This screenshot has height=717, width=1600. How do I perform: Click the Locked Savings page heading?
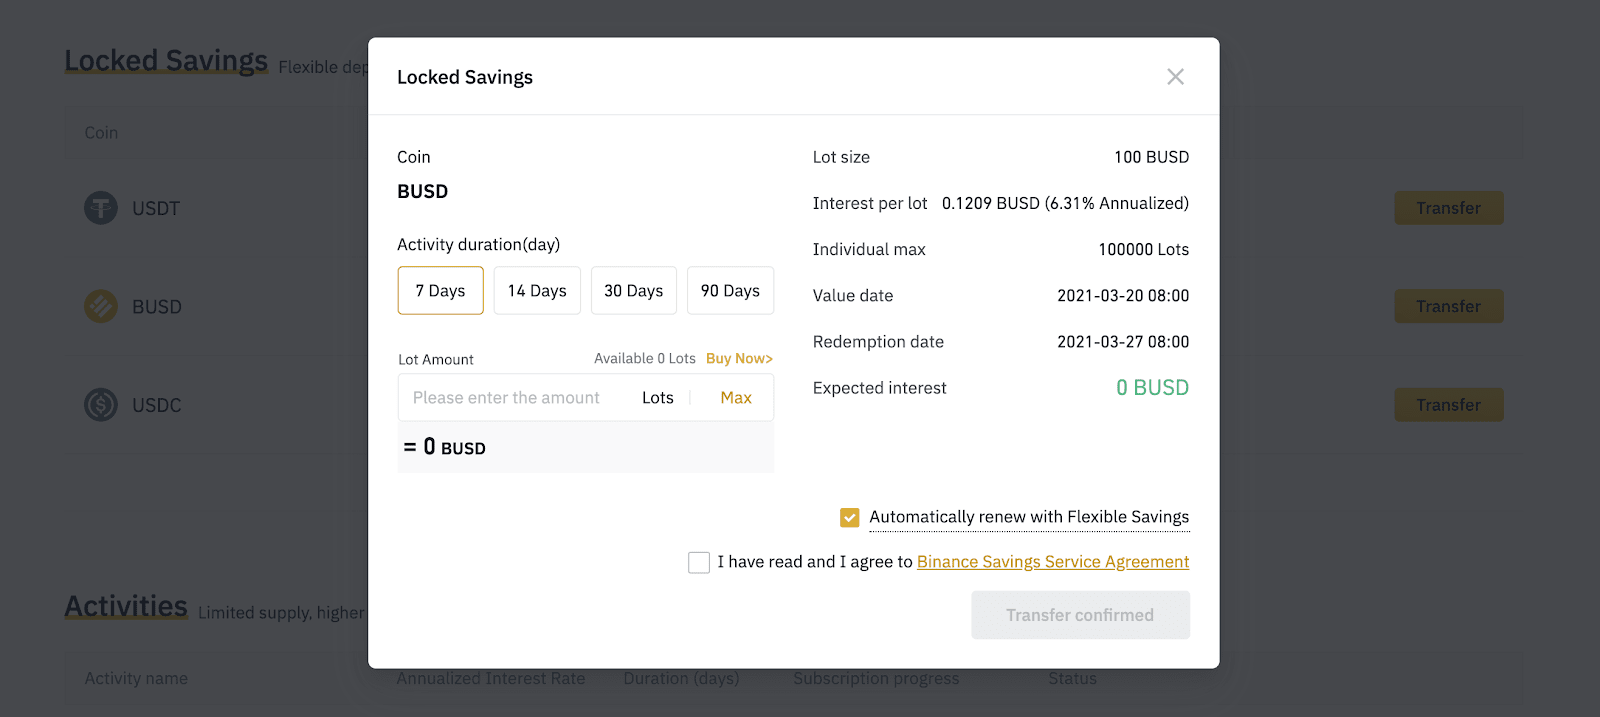coord(166,61)
